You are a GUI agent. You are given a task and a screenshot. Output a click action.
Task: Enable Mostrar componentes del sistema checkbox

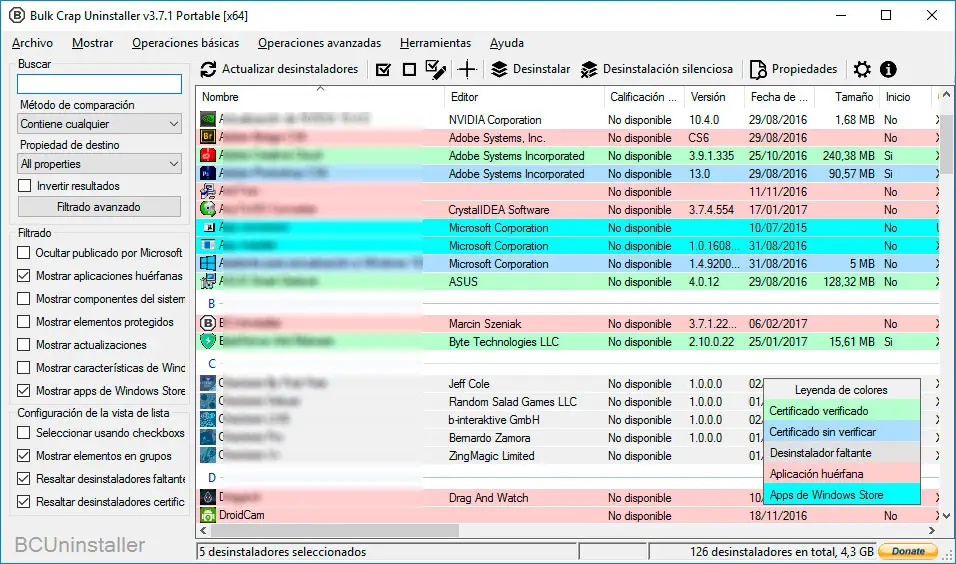pos(23,299)
